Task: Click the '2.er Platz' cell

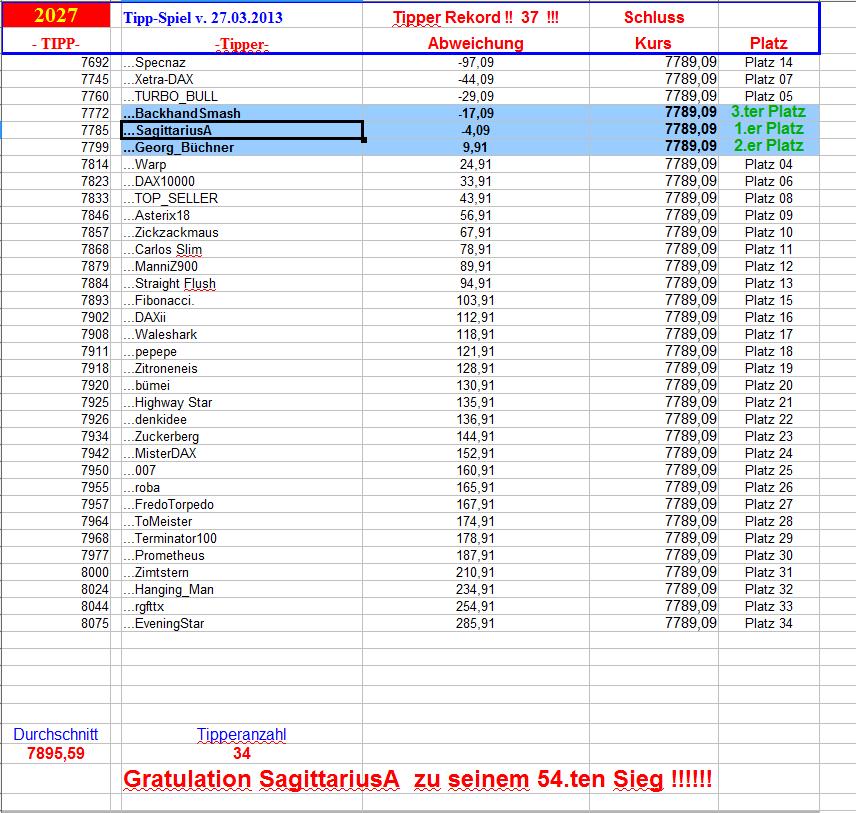Action: click(x=769, y=146)
